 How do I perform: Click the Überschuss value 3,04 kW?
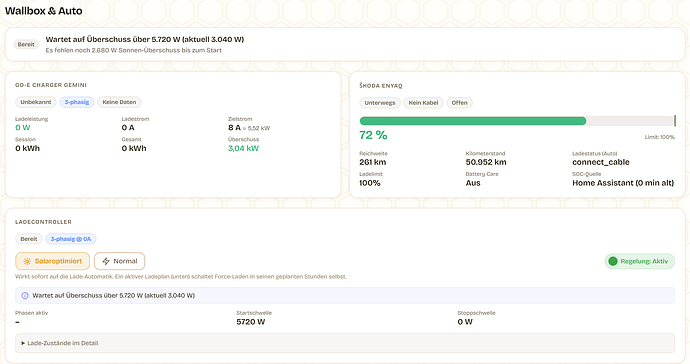click(x=243, y=148)
